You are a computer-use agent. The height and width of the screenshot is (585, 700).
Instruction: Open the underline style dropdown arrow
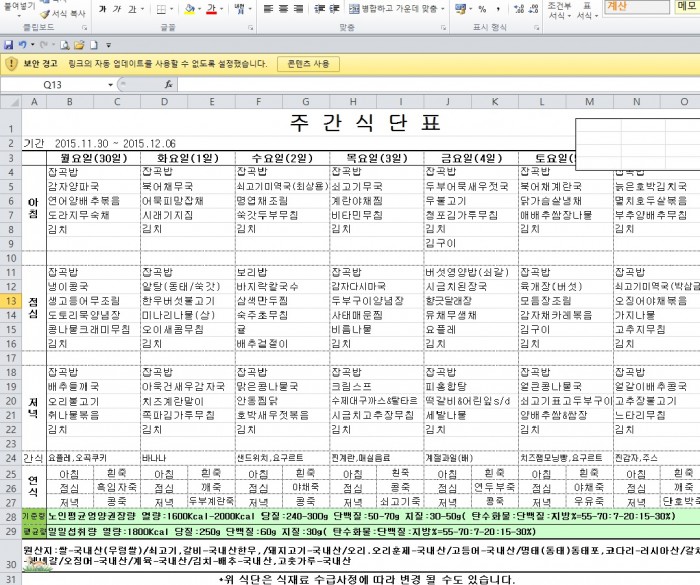click(x=142, y=8)
